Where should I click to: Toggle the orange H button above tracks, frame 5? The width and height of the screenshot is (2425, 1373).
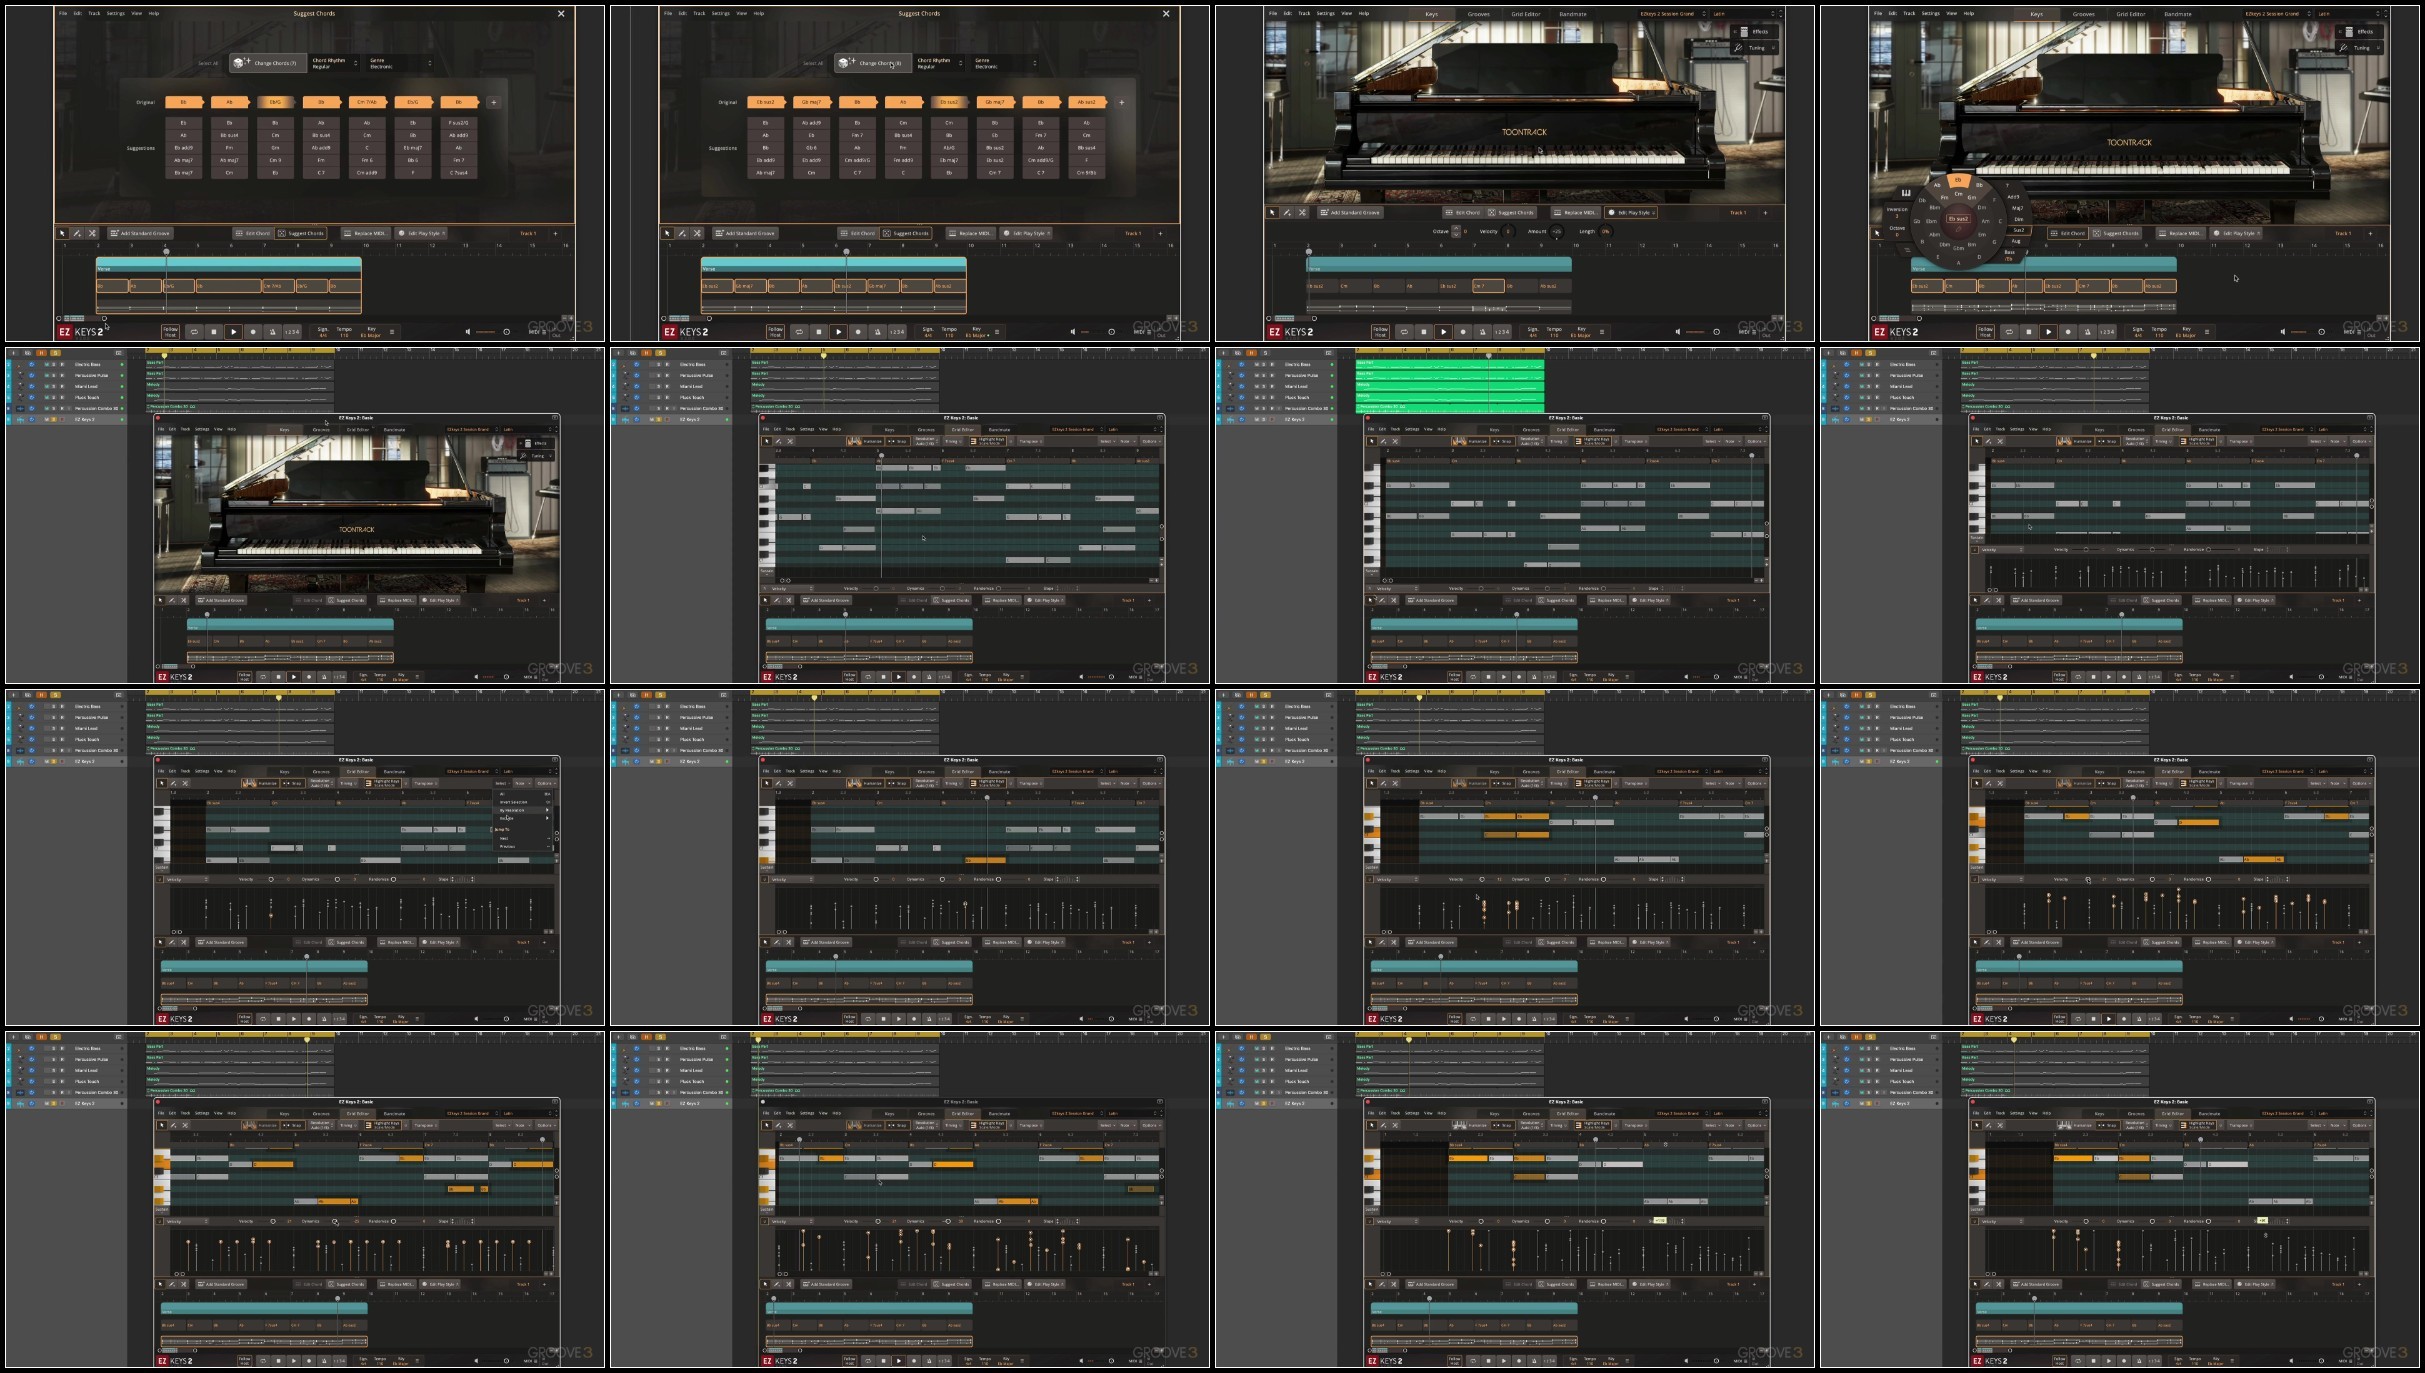[x=42, y=353]
